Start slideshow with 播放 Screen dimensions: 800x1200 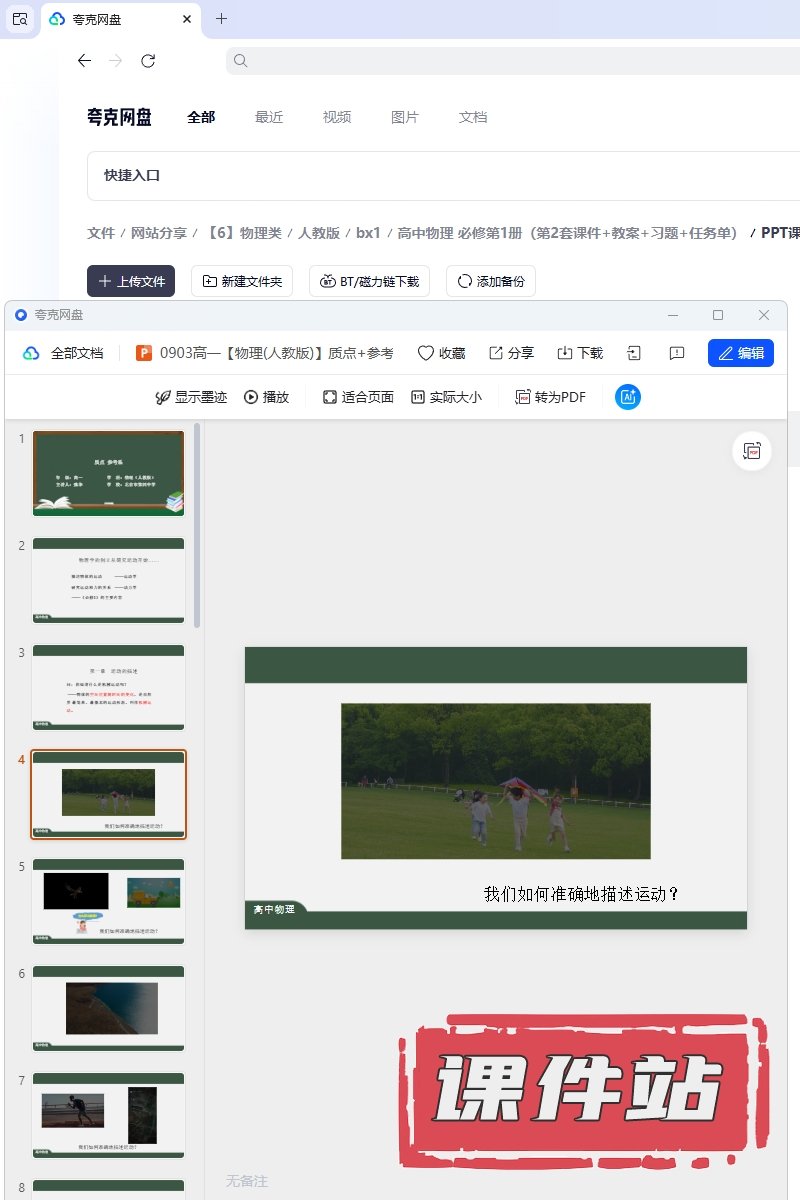pos(266,397)
